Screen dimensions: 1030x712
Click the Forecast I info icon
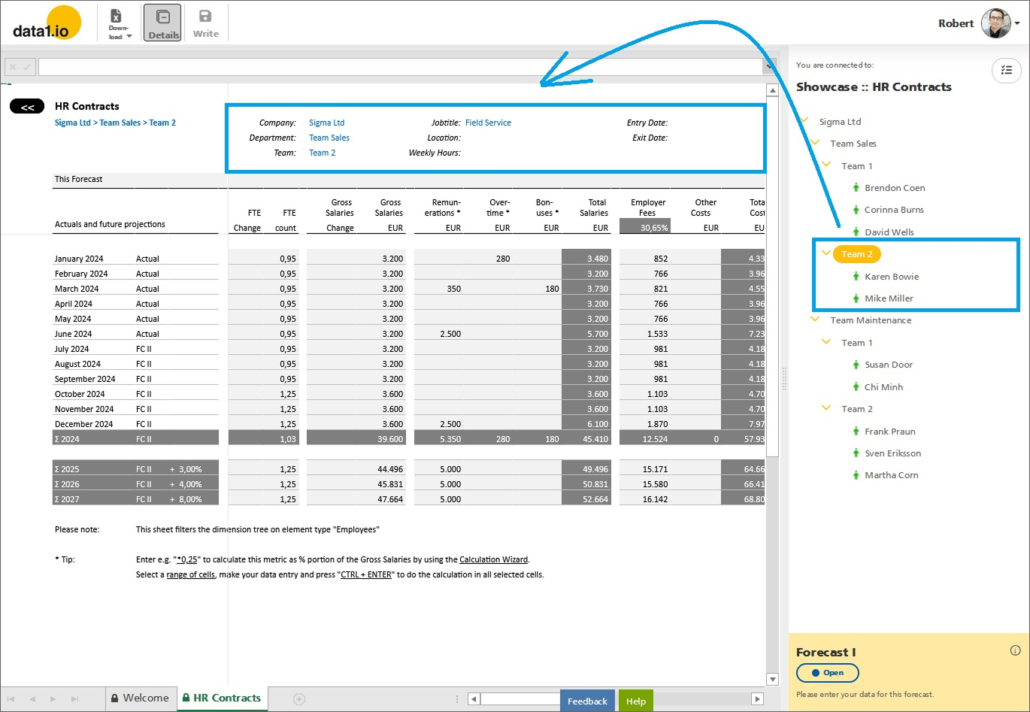tap(1015, 651)
